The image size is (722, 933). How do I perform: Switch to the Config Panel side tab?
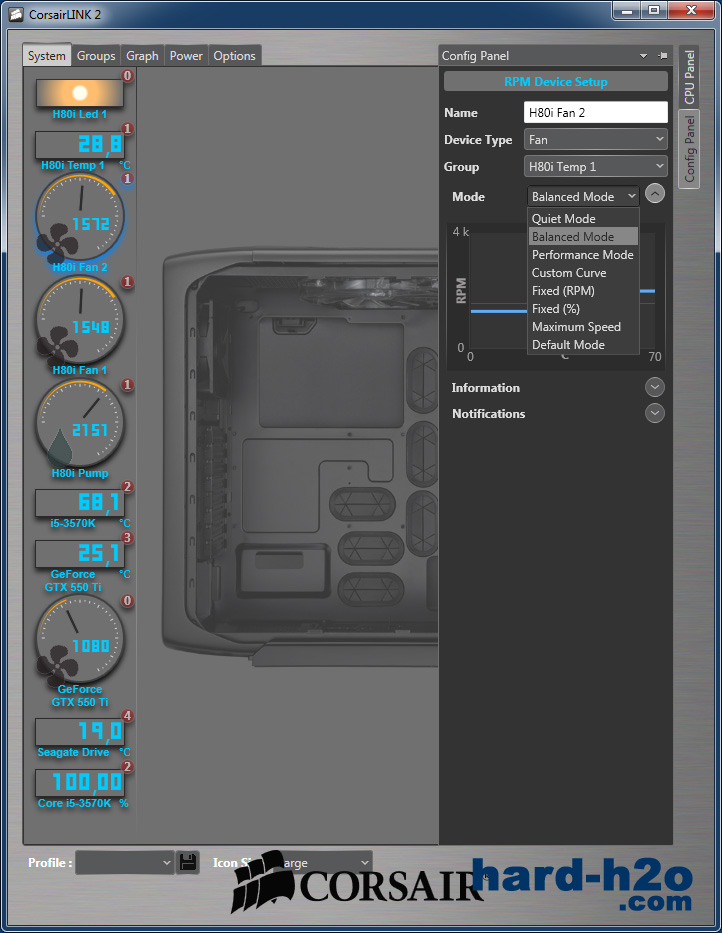pos(689,149)
